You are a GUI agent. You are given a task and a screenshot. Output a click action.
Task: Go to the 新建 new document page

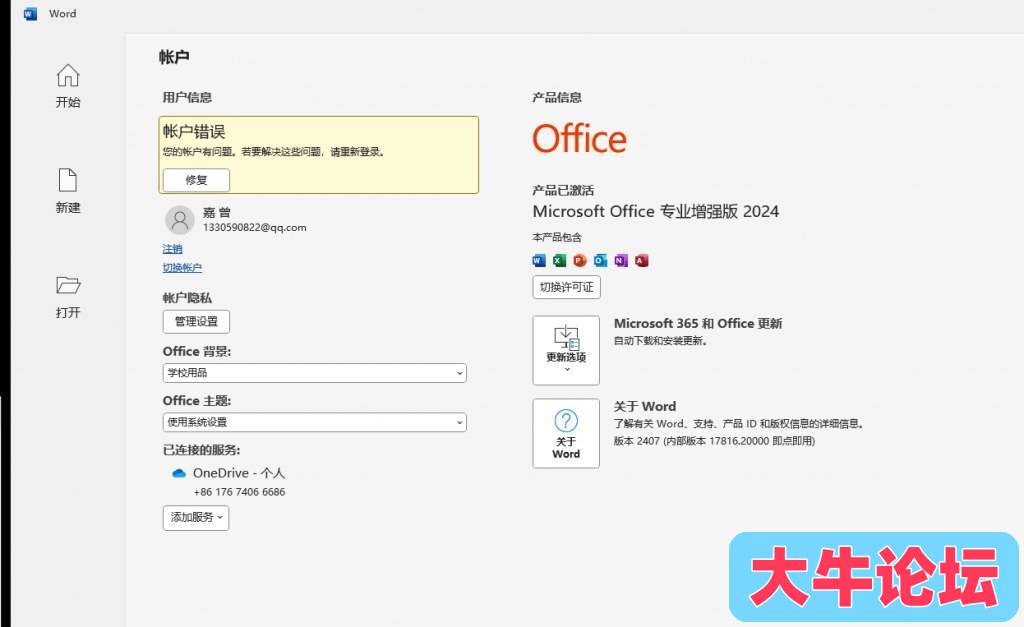68,191
